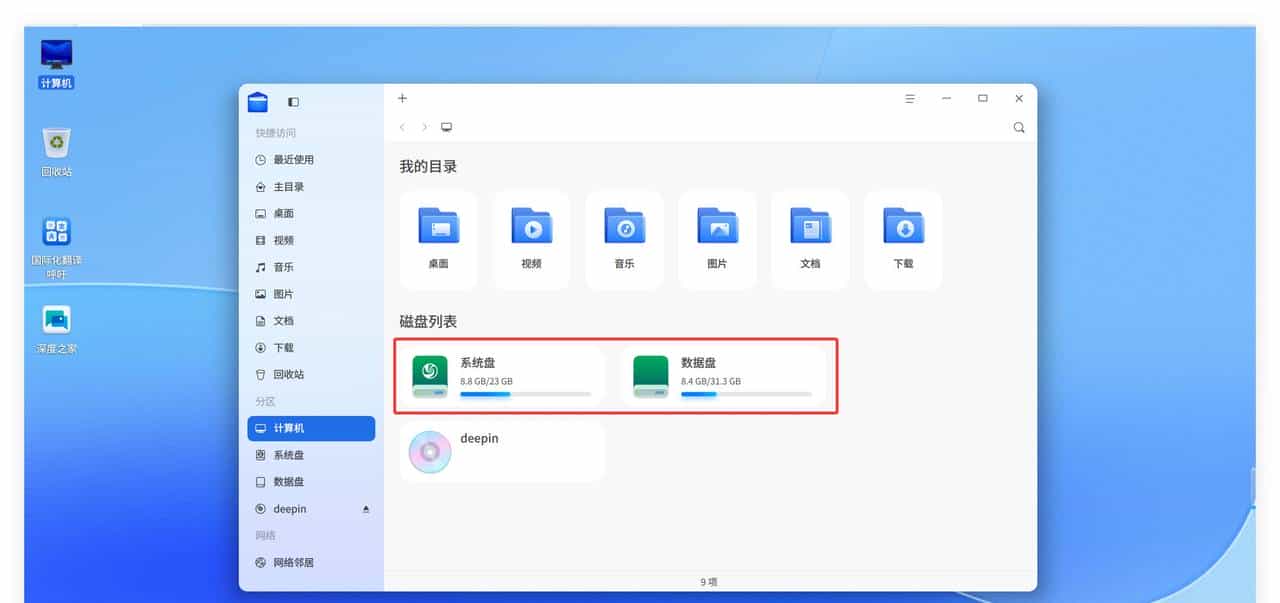Image resolution: width=1280 pixels, height=603 pixels.
Task: Click the search magnifier icon
Action: coord(1019,127)
